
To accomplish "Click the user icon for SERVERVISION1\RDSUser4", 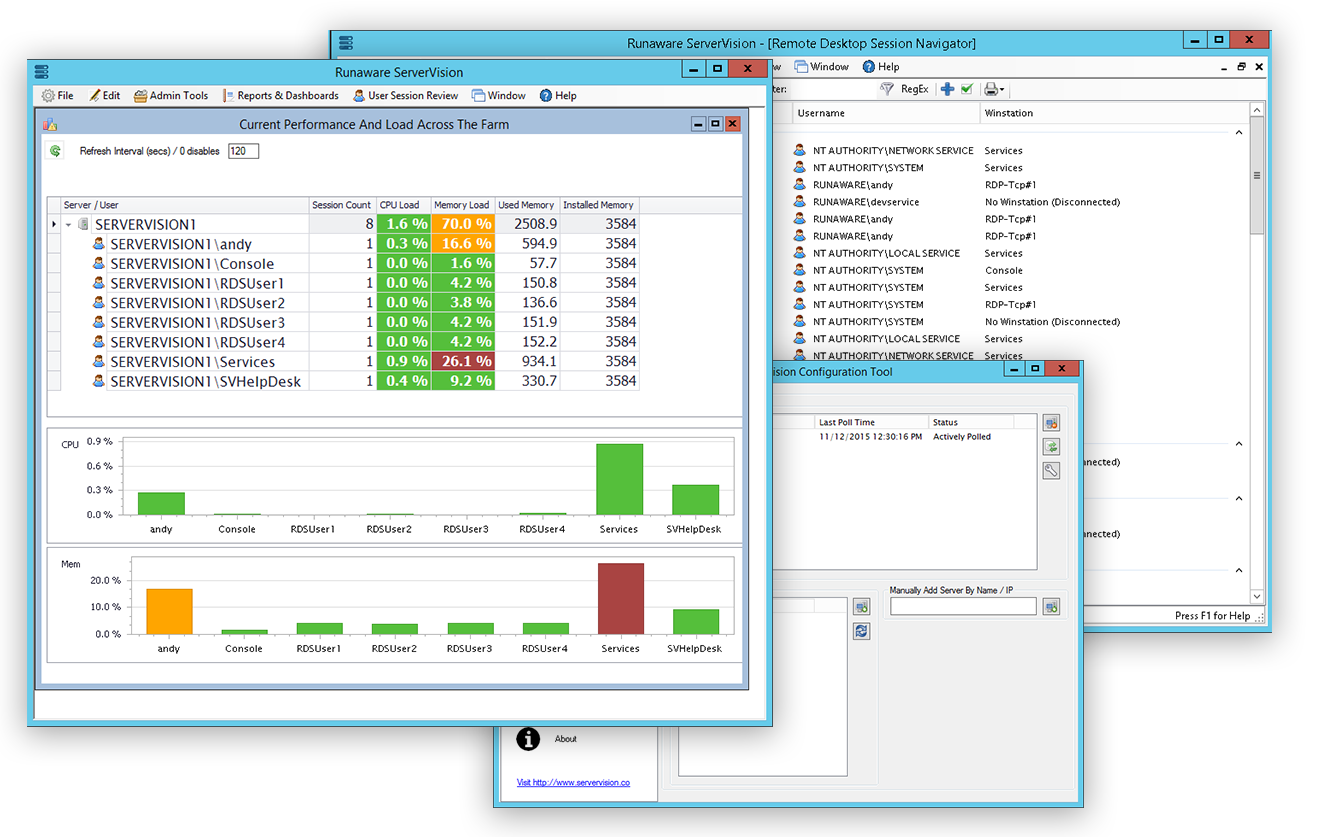I will (99, 342).
